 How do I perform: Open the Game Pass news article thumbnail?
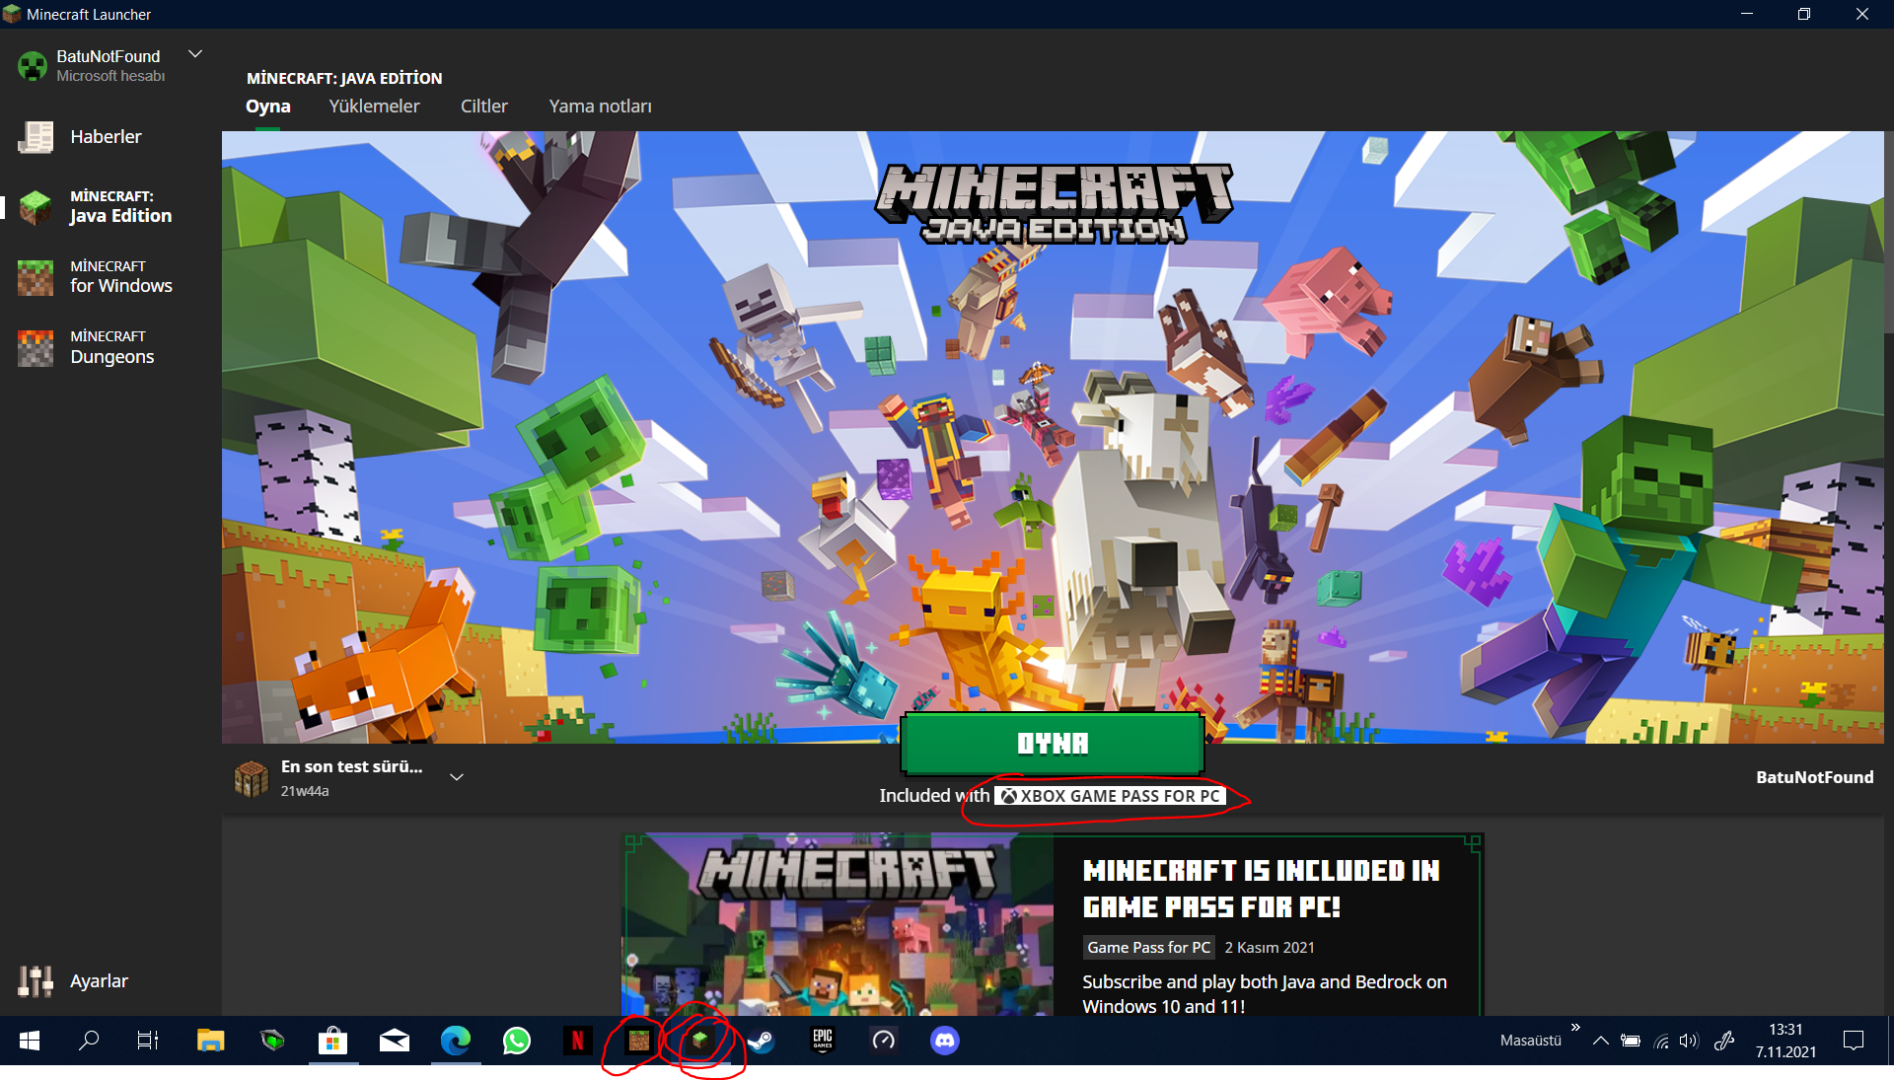[x=838, y=925]
